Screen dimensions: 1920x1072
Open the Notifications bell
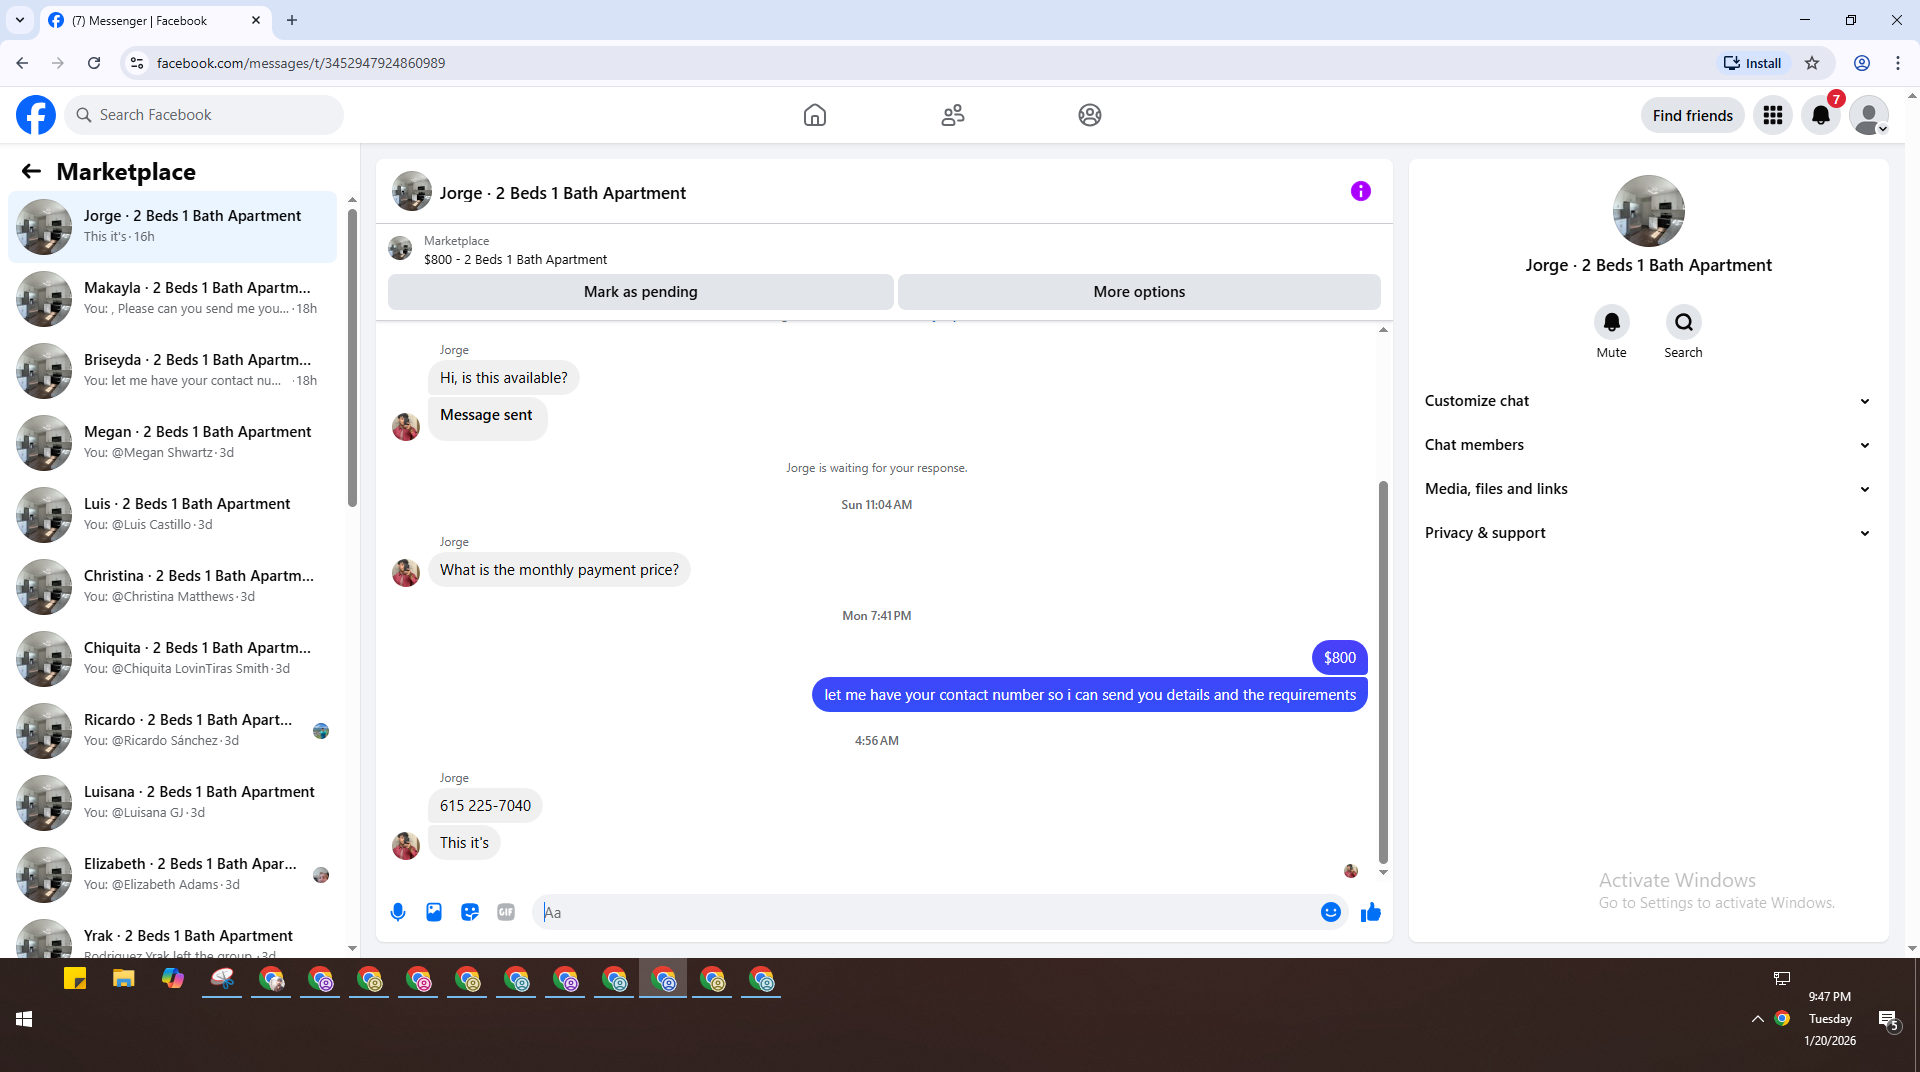click(x=1821, y=115)
